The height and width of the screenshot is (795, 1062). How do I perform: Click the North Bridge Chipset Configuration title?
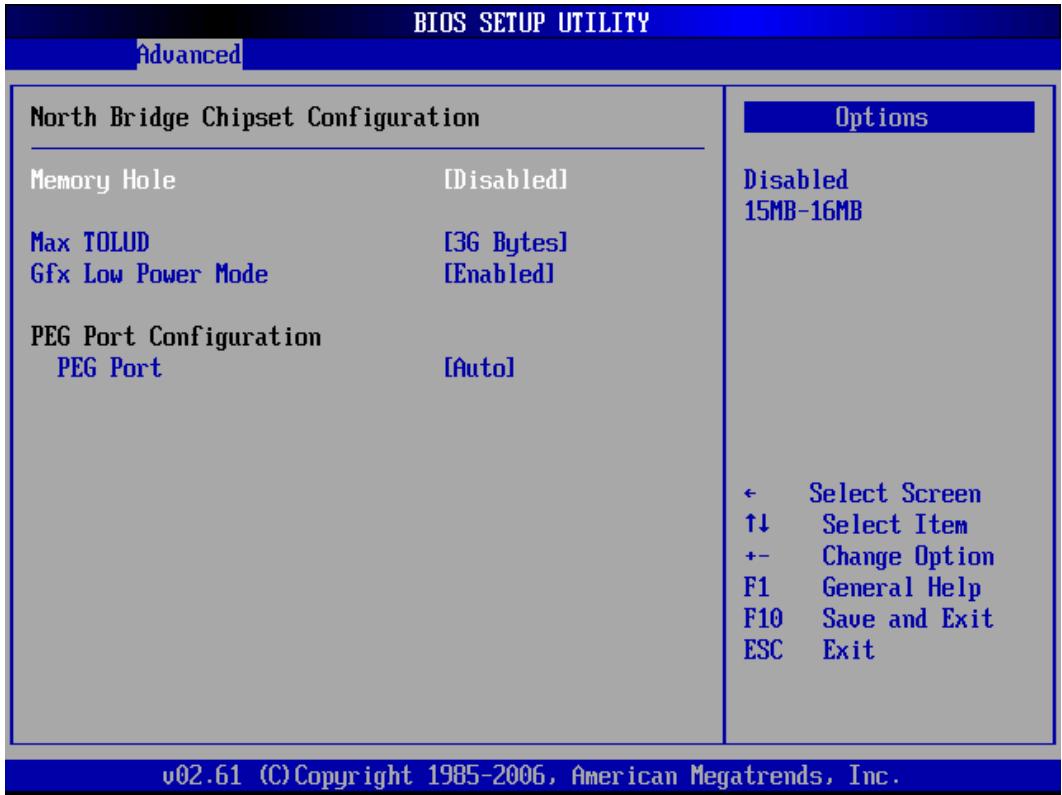coord(255,118)
